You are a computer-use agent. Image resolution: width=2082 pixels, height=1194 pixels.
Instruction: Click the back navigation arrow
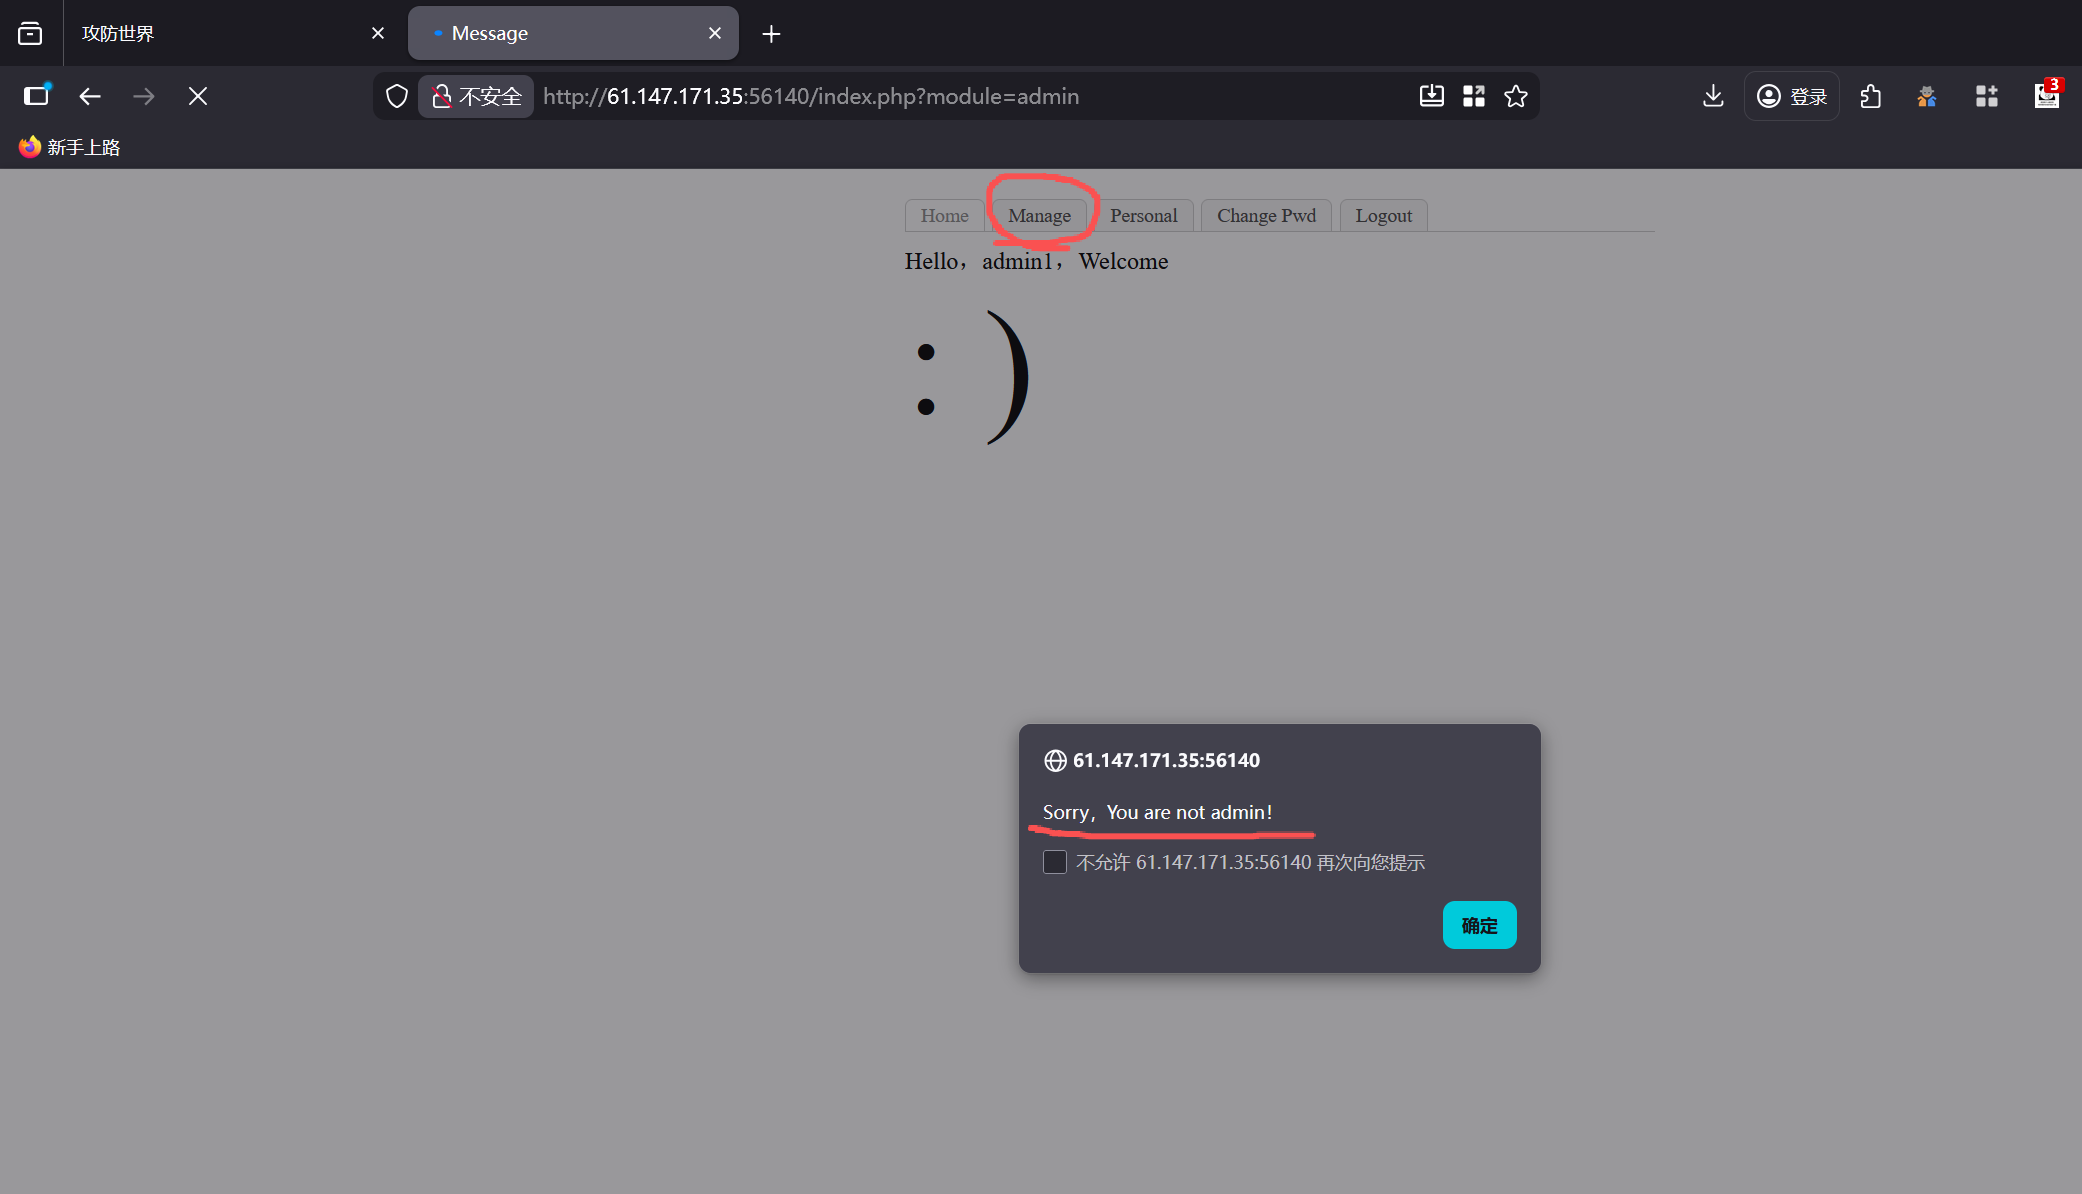click(x=90, y=96)
